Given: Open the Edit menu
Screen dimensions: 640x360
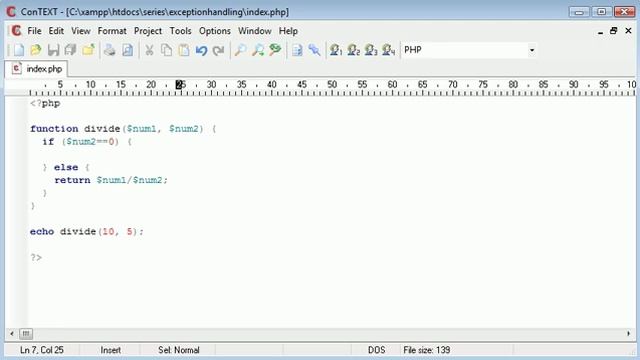Looking at the screenshot, I should click(x=56, y=31).
